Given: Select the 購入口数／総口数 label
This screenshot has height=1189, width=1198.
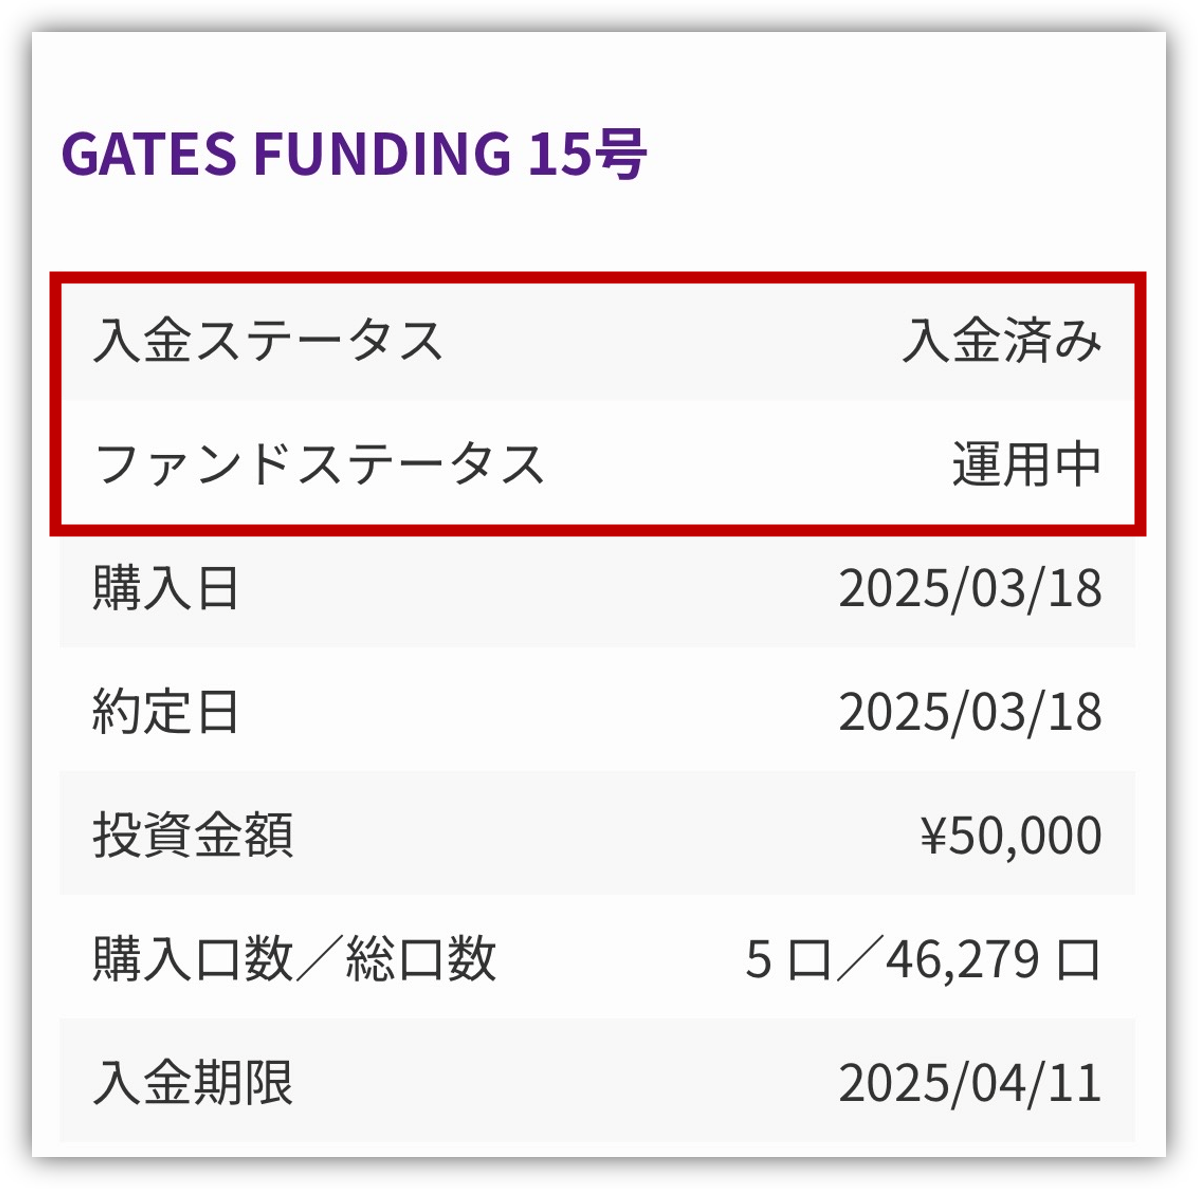Looking at the screenshot, I should (x=294, y=959).
